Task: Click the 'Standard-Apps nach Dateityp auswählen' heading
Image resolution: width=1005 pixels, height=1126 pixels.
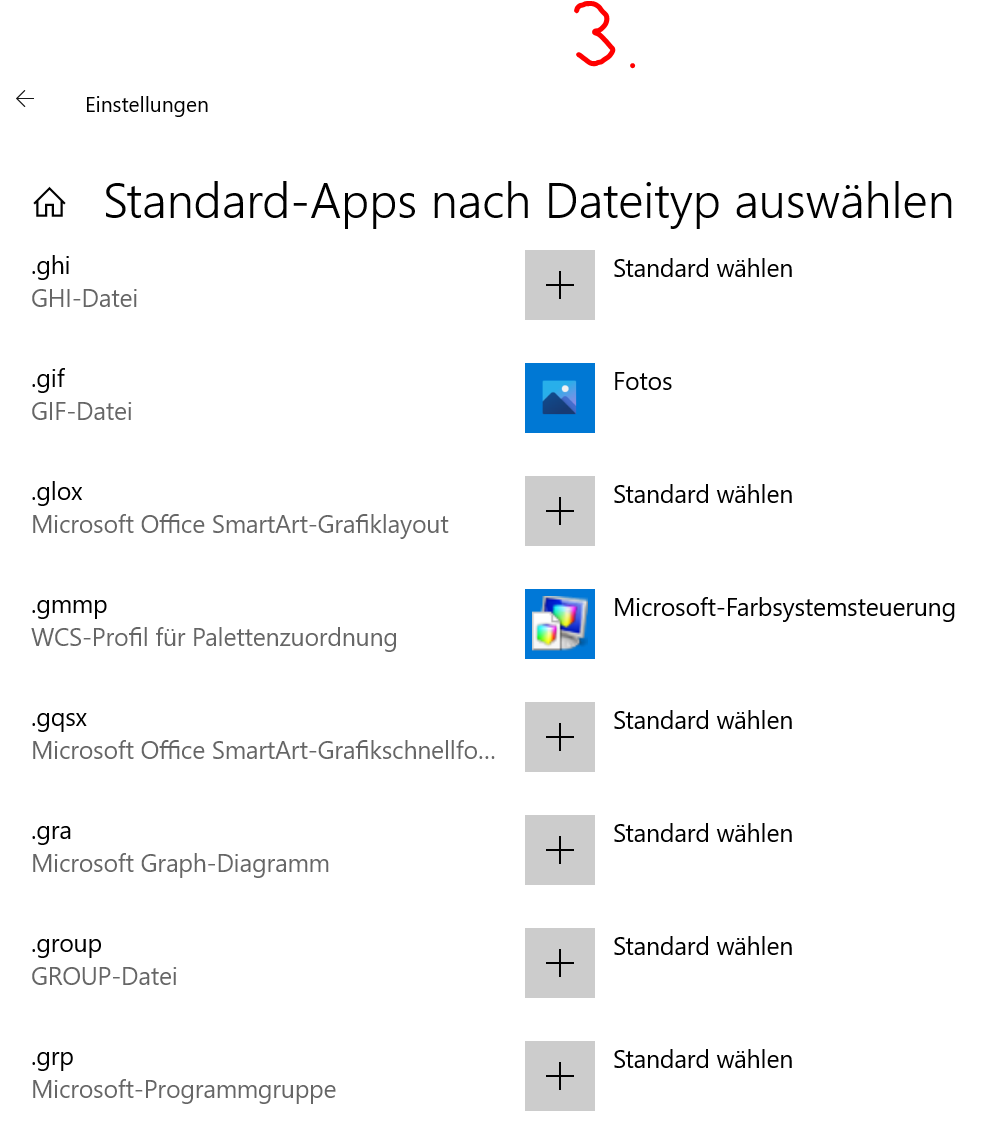Action: pos(529,203)
